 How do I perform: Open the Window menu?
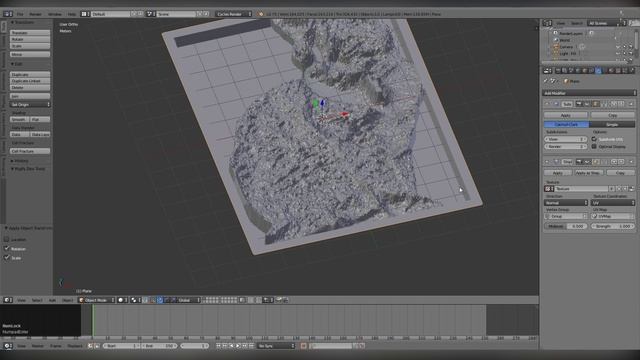coord(55,14)
